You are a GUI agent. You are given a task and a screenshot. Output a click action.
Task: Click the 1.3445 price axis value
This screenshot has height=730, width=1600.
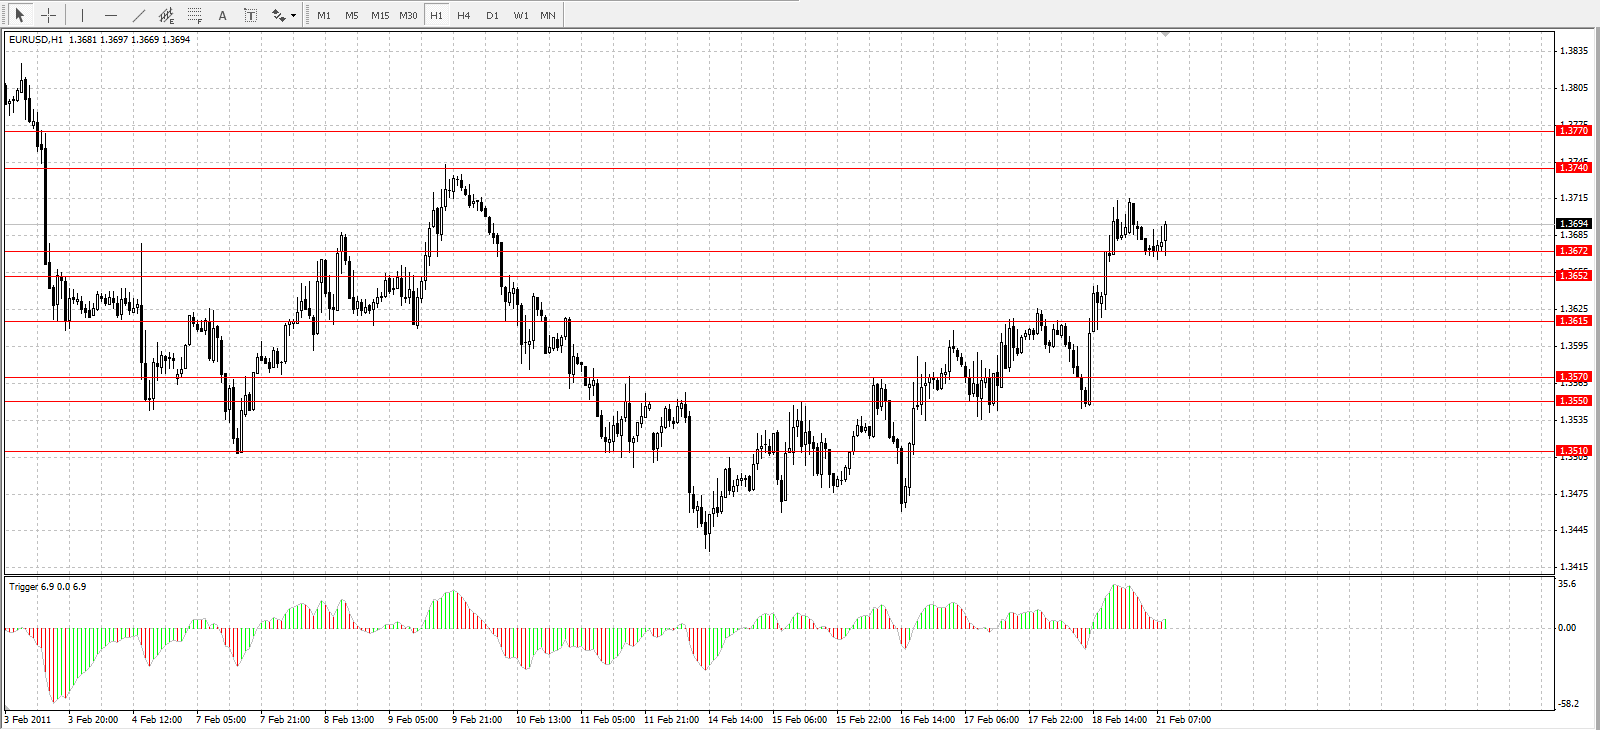(1574, 530)
